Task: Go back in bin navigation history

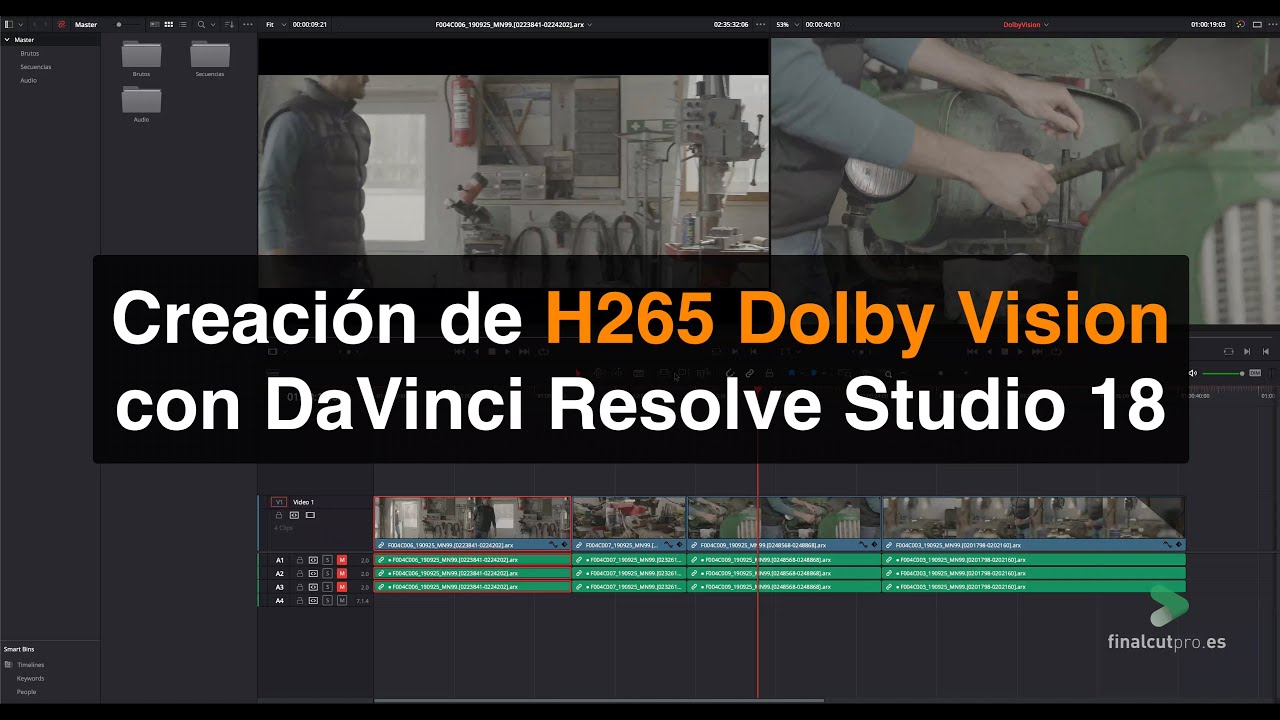Action: [x=34, y=24]
